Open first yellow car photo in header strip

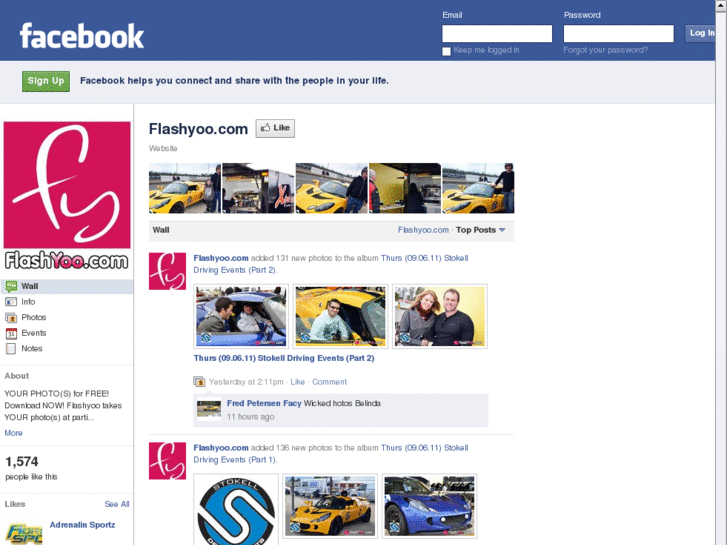[185, 188]
